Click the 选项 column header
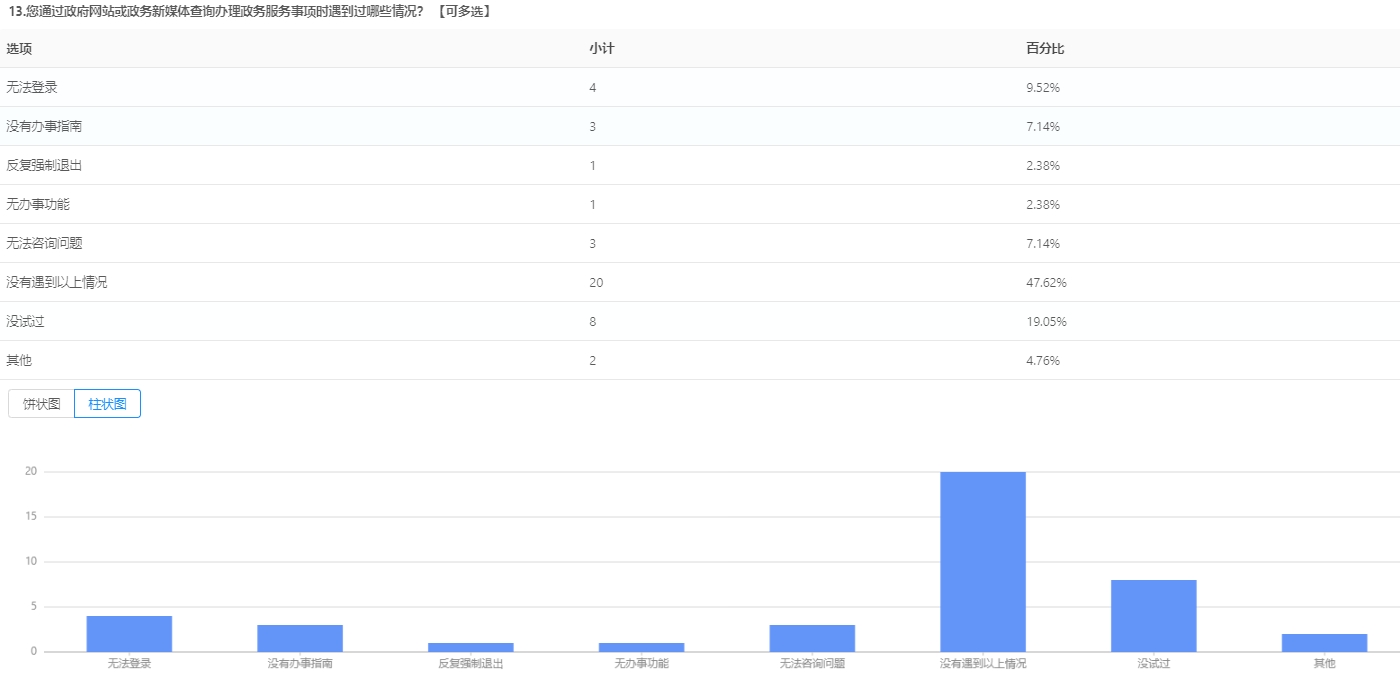 (19, 49)
